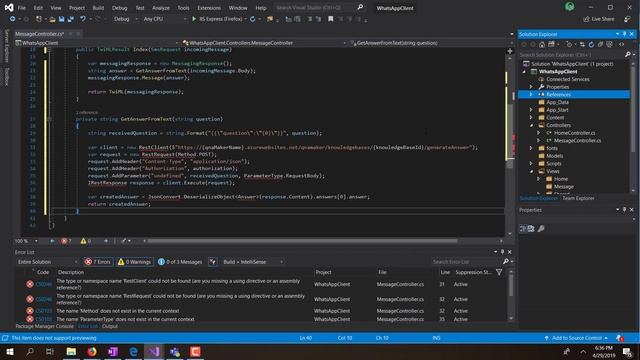Click the Refresh icon in Solution Explorer toolbar
Image resolution: width=640 pixels, height=360 pixels.
pyautogui.click(x=591, y=44)
